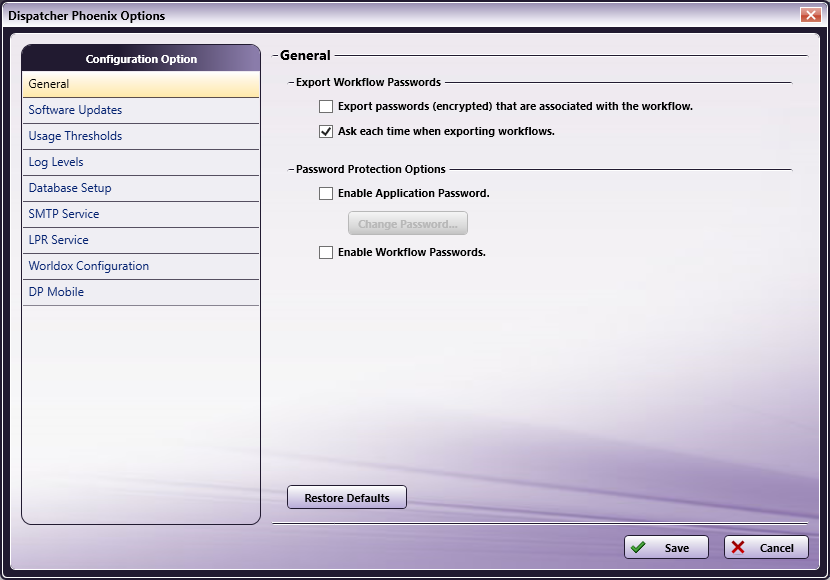Close the Dispatcher Phoenix Options window
Screen dimensions: 830x580
click(x=810, y=15)
